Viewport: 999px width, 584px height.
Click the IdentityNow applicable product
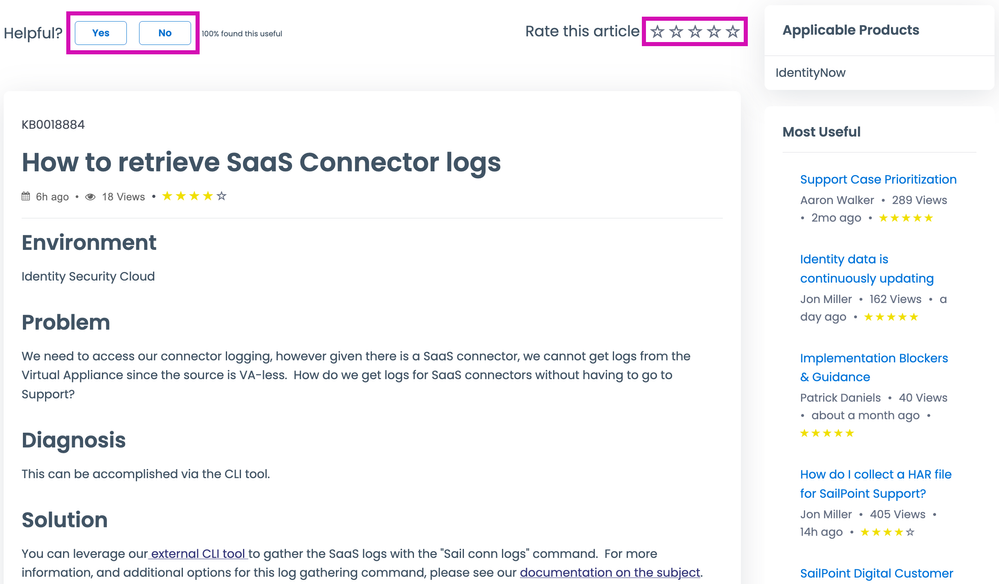(811, 73)
